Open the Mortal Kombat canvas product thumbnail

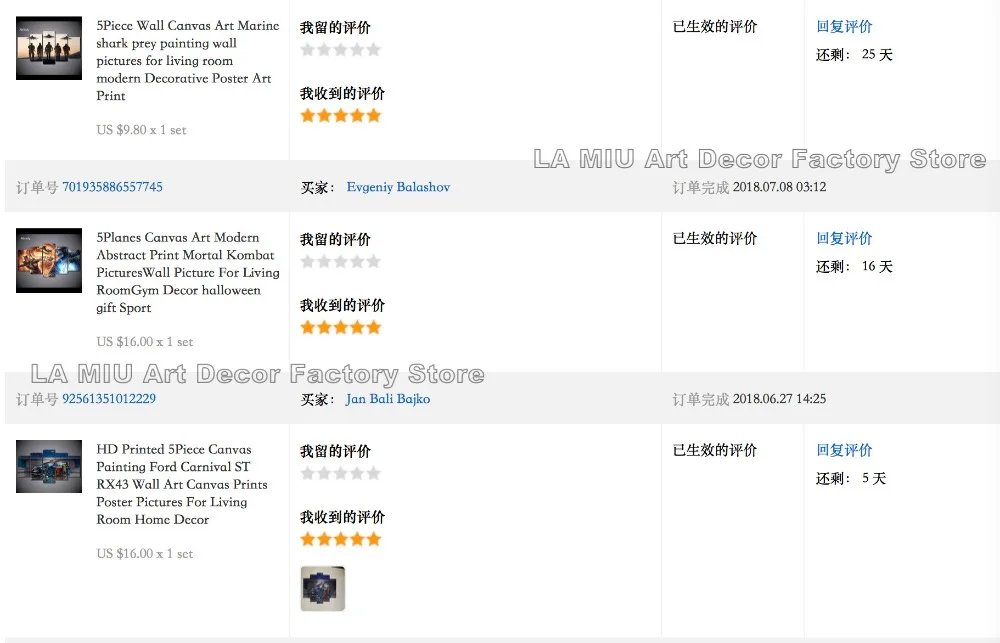49,260
